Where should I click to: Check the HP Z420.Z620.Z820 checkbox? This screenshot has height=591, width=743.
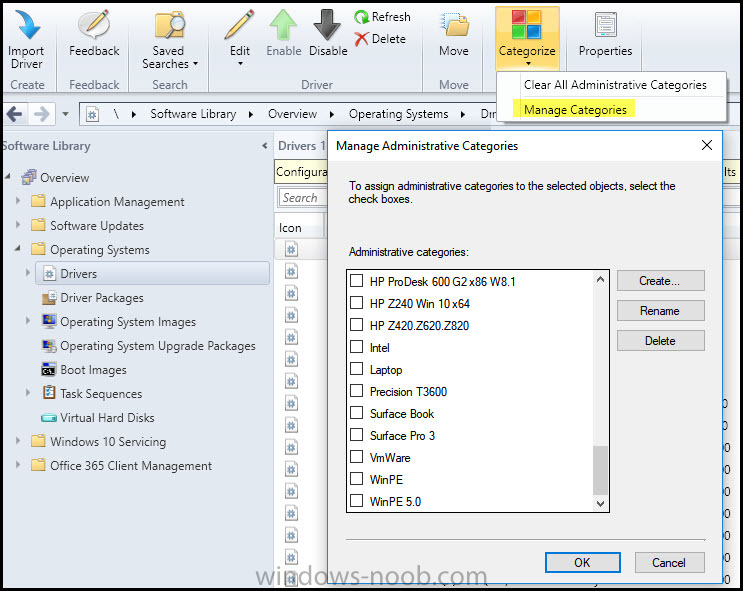point(356,325)
